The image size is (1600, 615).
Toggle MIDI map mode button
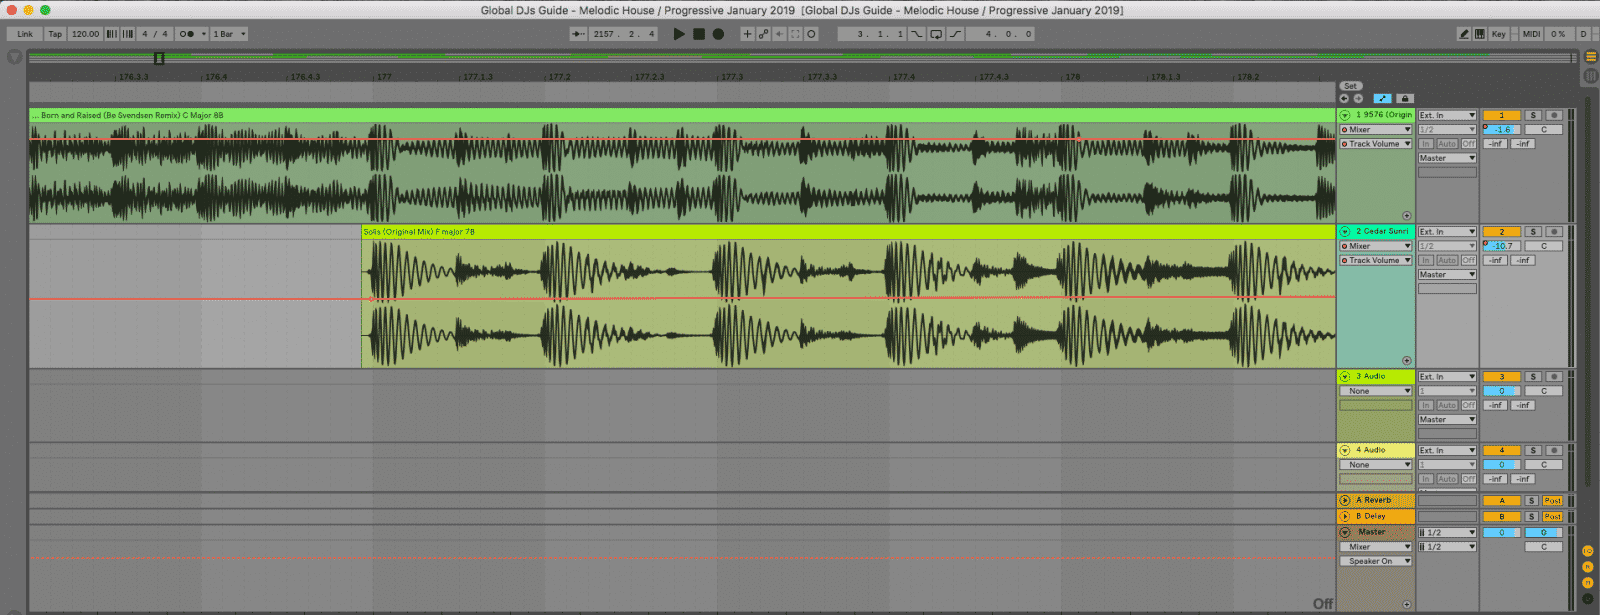1531,34
